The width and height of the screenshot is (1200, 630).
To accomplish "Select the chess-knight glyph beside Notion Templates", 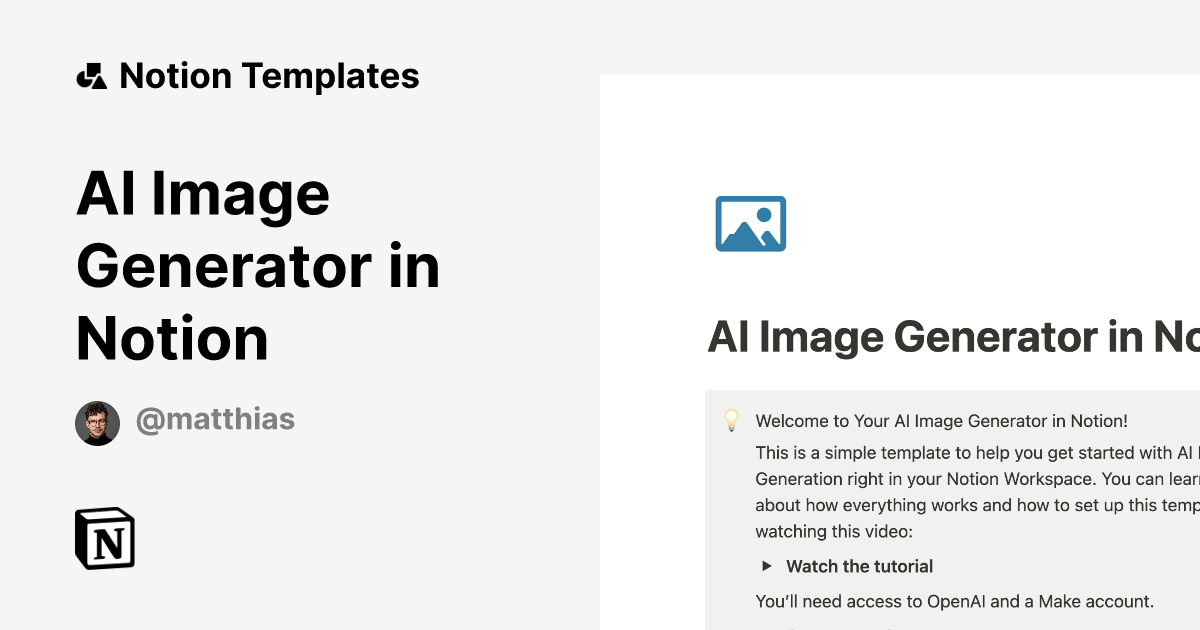I will pos(92,75).
